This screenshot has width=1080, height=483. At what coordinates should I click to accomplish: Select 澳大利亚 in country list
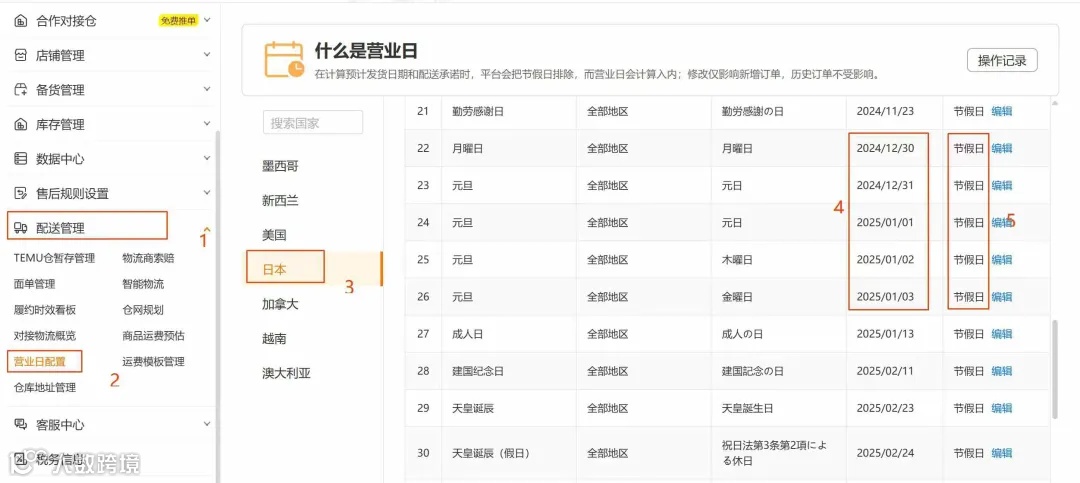coord(287,373)
